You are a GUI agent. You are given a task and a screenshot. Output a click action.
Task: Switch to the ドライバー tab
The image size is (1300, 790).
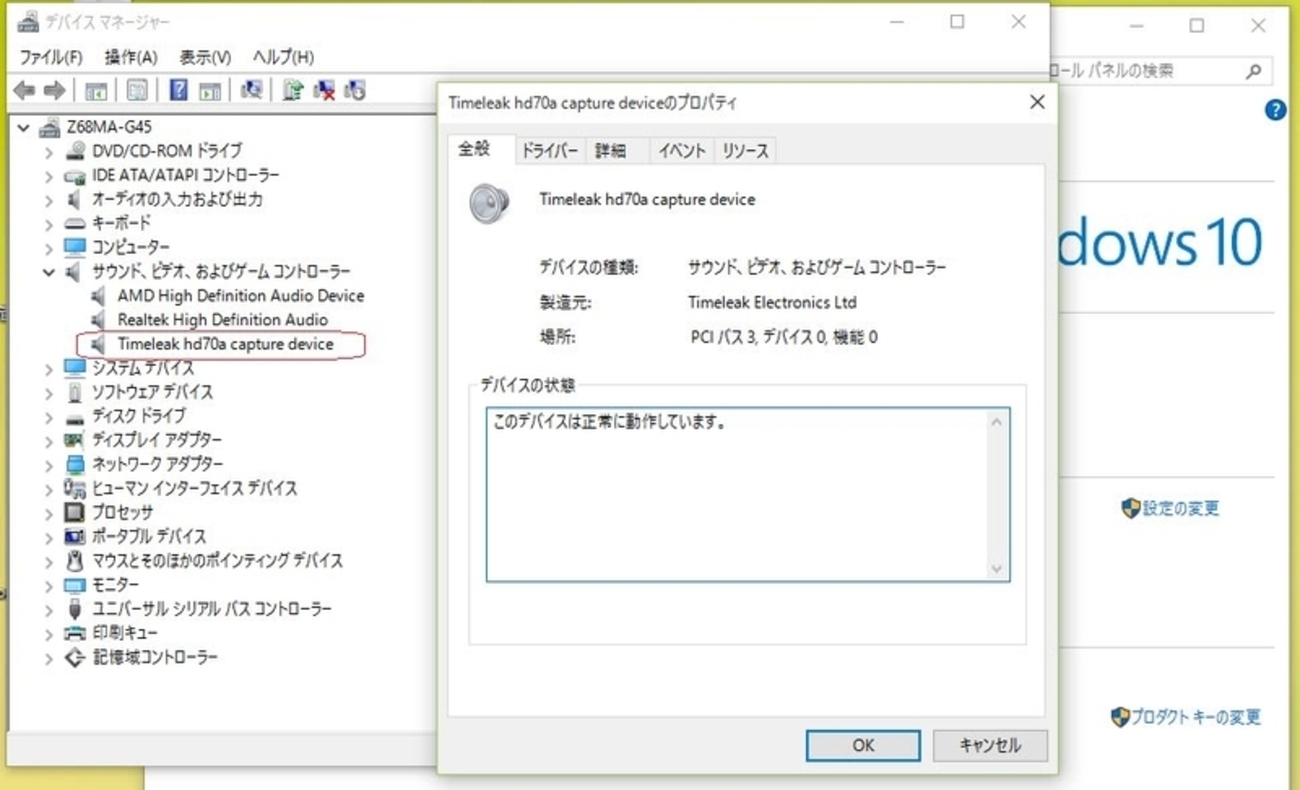549,151
